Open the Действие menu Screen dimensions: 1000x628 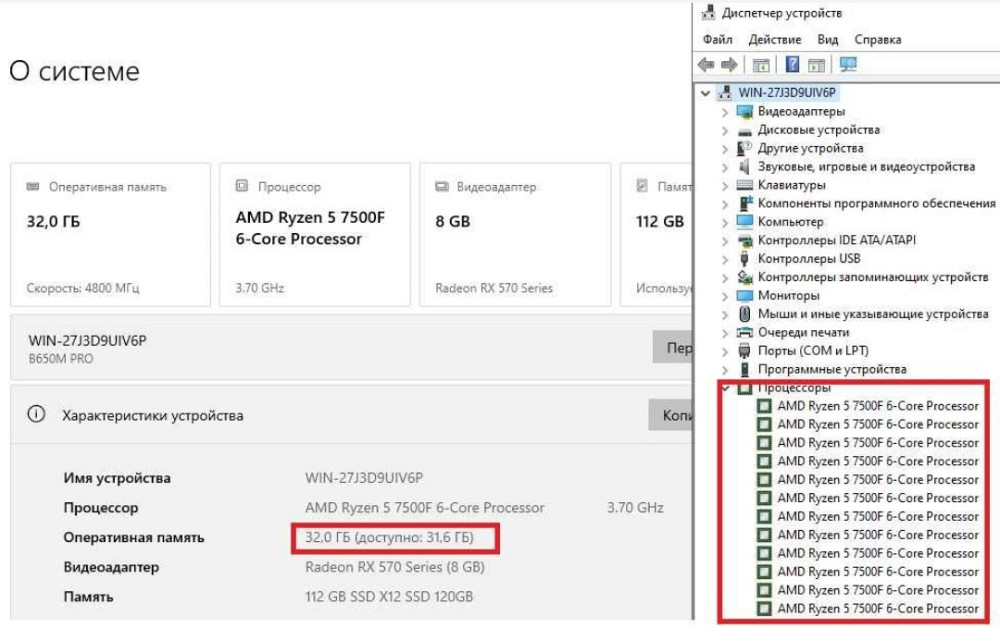(x=774, y=40)
